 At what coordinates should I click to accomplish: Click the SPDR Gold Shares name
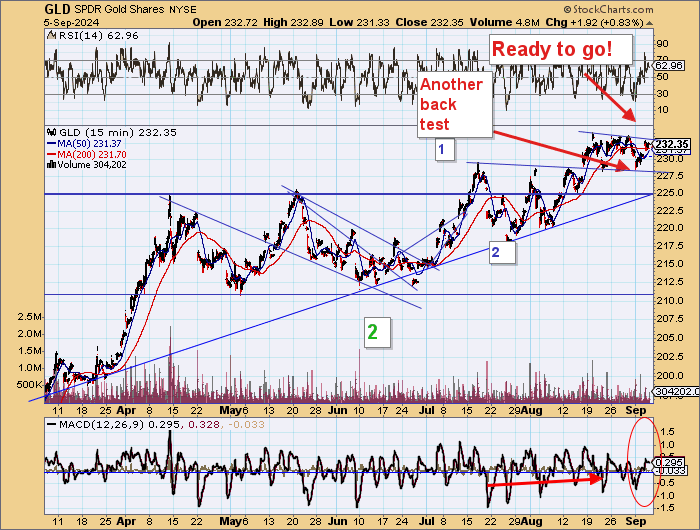pos(119,9)
